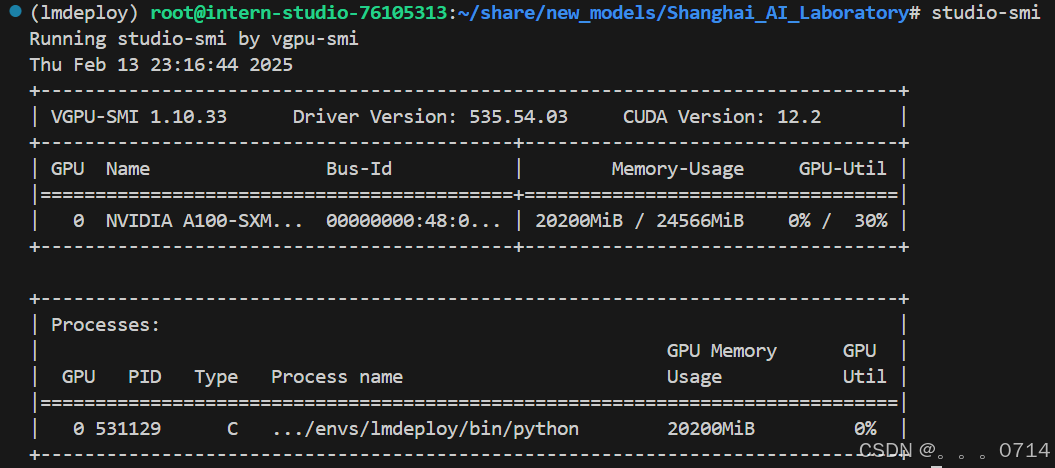Click the process type "C"
Image resolution: width=1055 pixels, height=468 pixels.
(232, 428)
